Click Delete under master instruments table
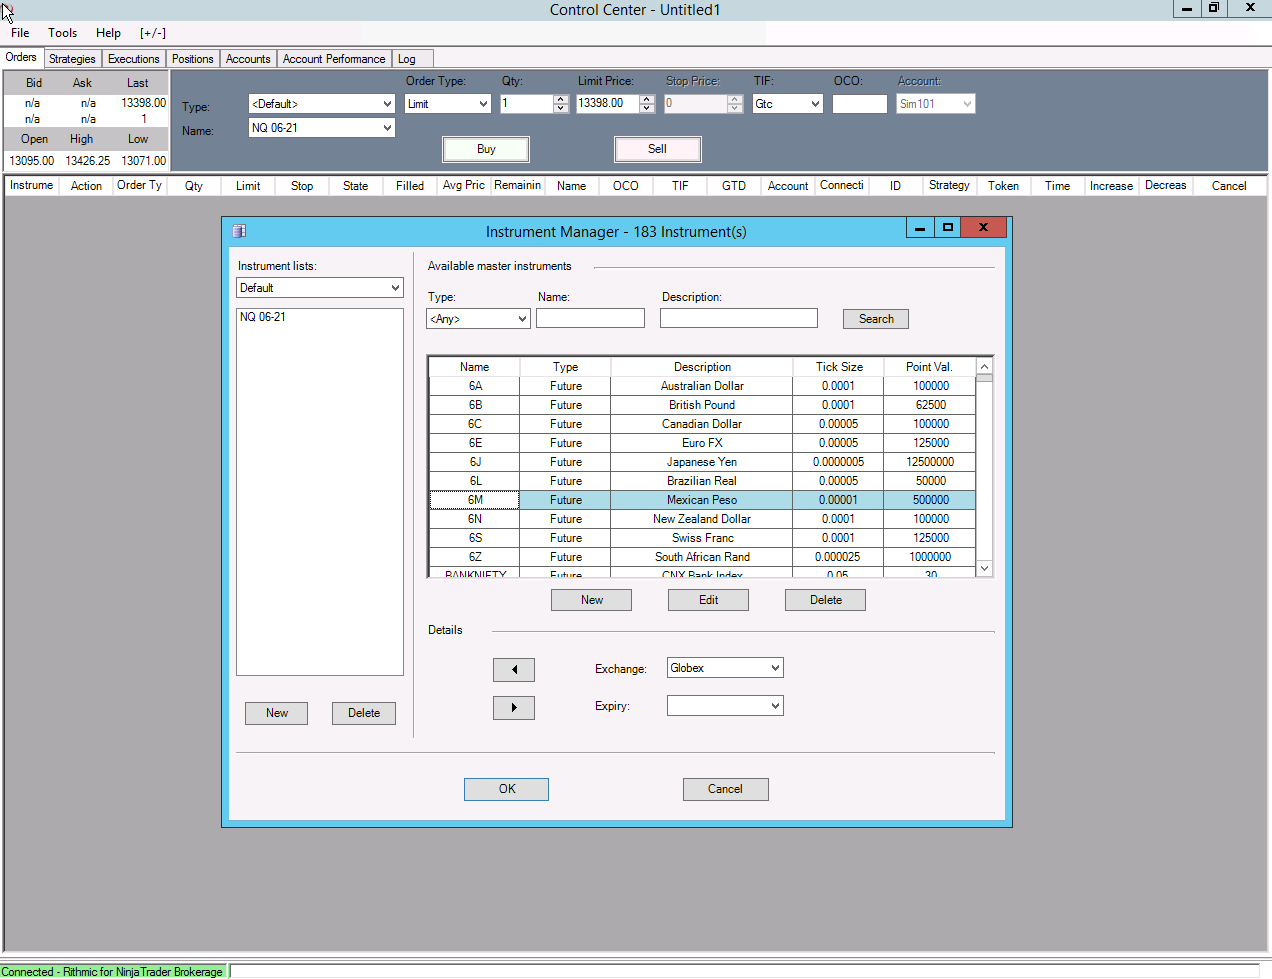Viewport: 1272px width, 979px height. point(825,600)
